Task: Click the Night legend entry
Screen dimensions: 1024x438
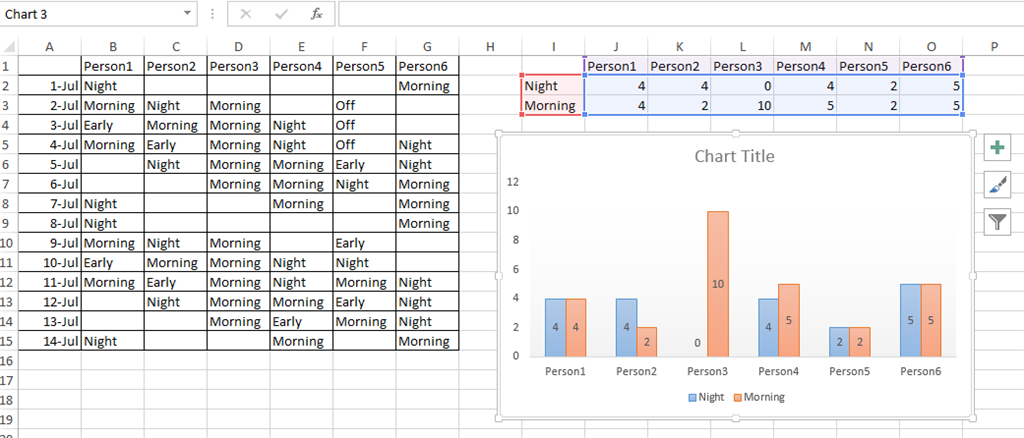Action: [706, 397]
